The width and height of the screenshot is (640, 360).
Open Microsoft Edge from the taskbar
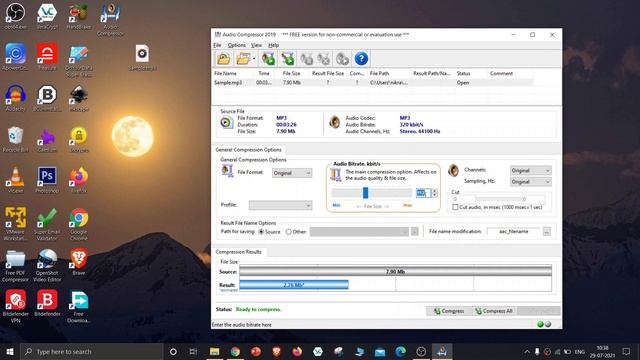400,351
